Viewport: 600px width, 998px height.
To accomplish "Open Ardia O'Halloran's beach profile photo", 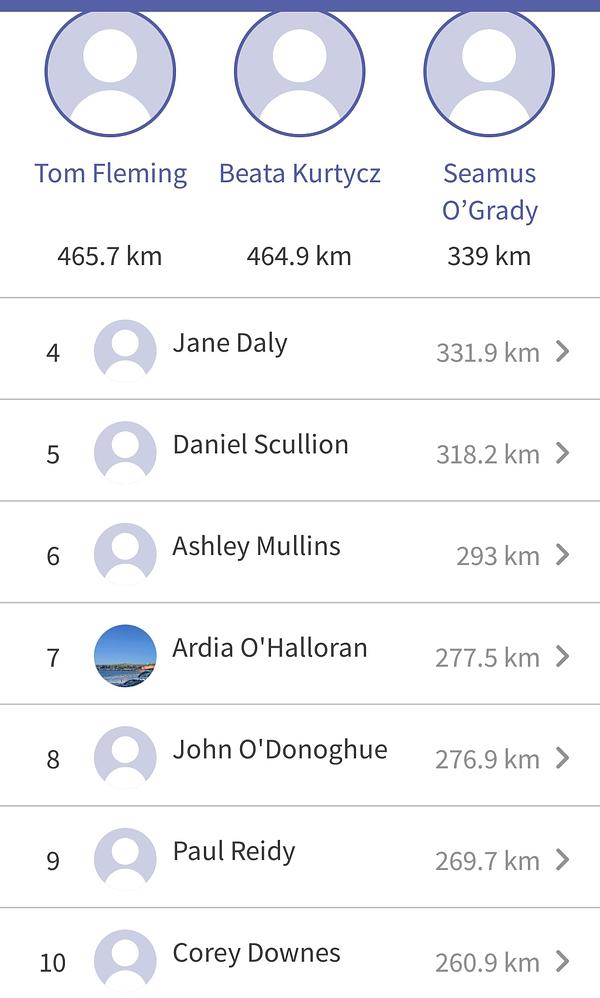I will click(x=125, y=656).
